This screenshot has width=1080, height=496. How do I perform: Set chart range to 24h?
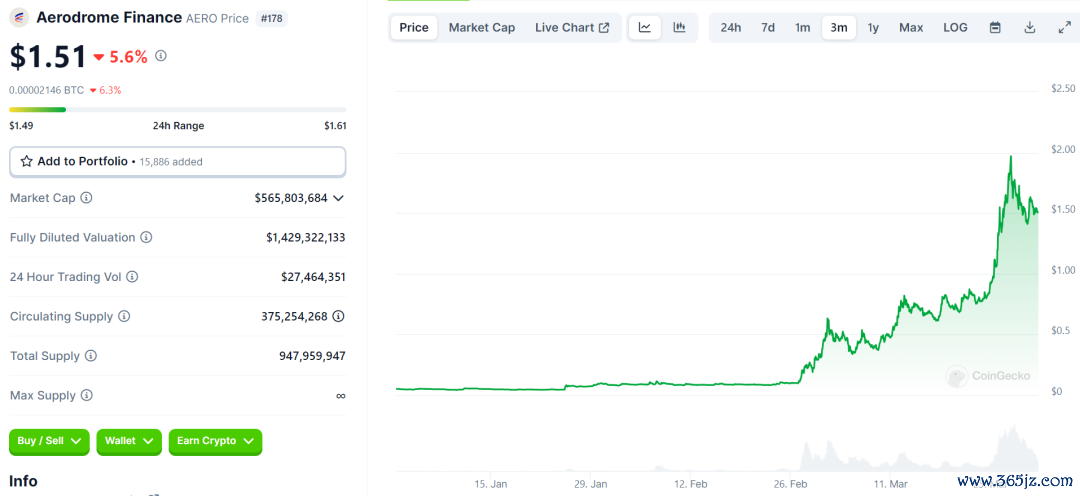click(731, 28)
